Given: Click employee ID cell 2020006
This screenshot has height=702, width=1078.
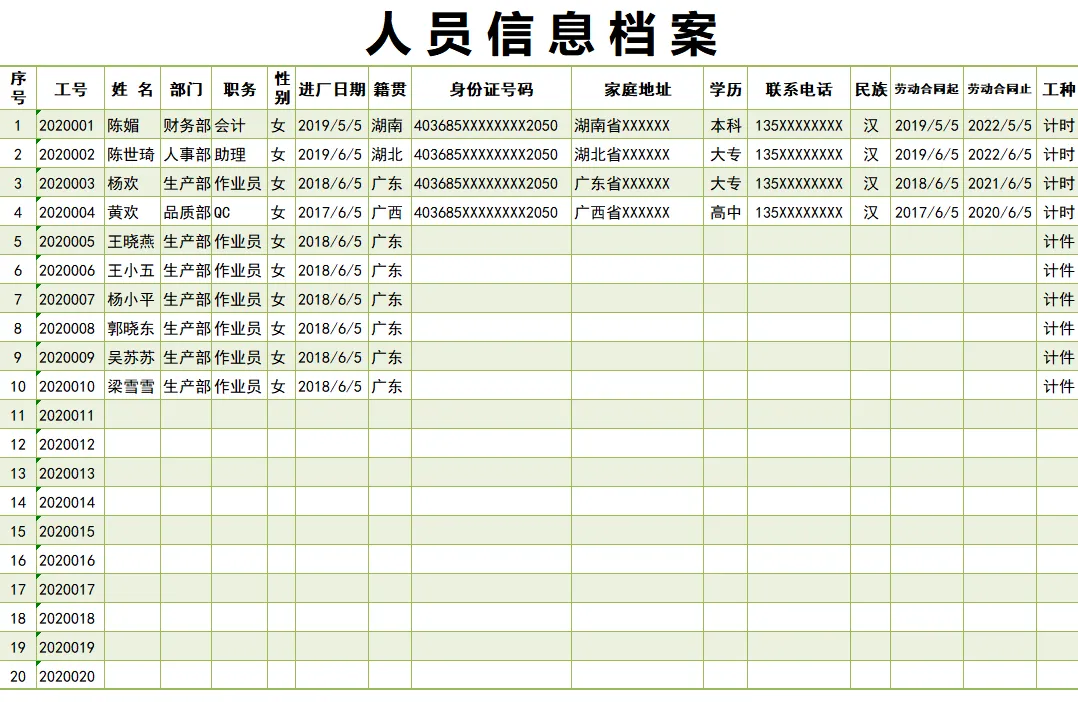Looking at the screenshot, I should pos(71,270).
